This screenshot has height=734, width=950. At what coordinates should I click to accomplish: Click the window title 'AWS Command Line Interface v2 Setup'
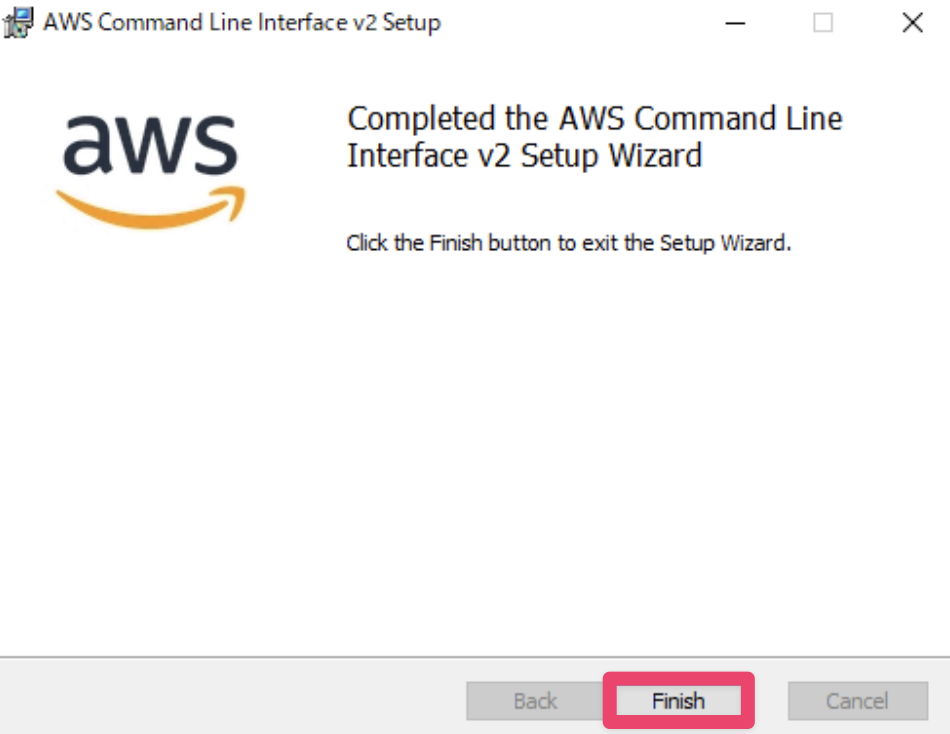pyautogui.click(x=241, y=23)
